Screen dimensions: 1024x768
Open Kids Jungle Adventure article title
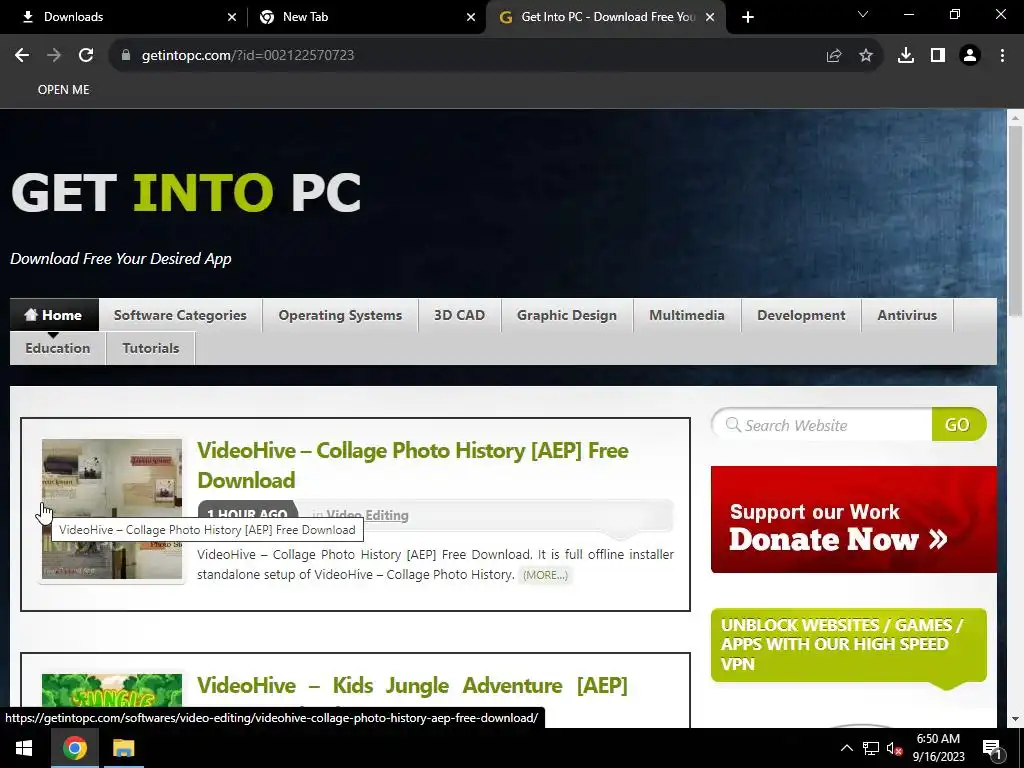coord(412,686)
